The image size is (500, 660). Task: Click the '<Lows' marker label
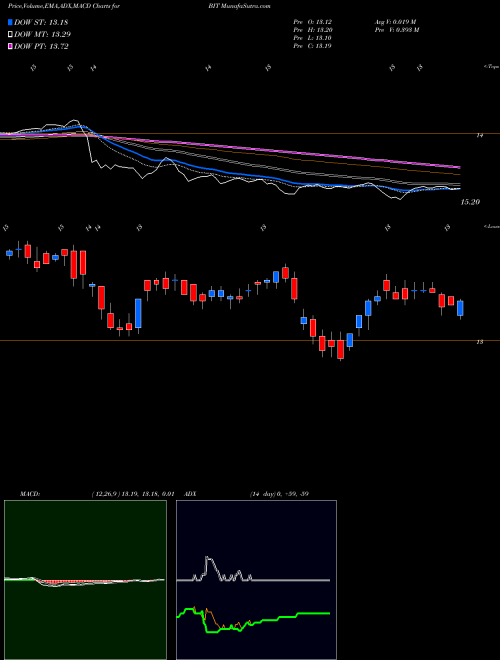(x=492, y=226)
